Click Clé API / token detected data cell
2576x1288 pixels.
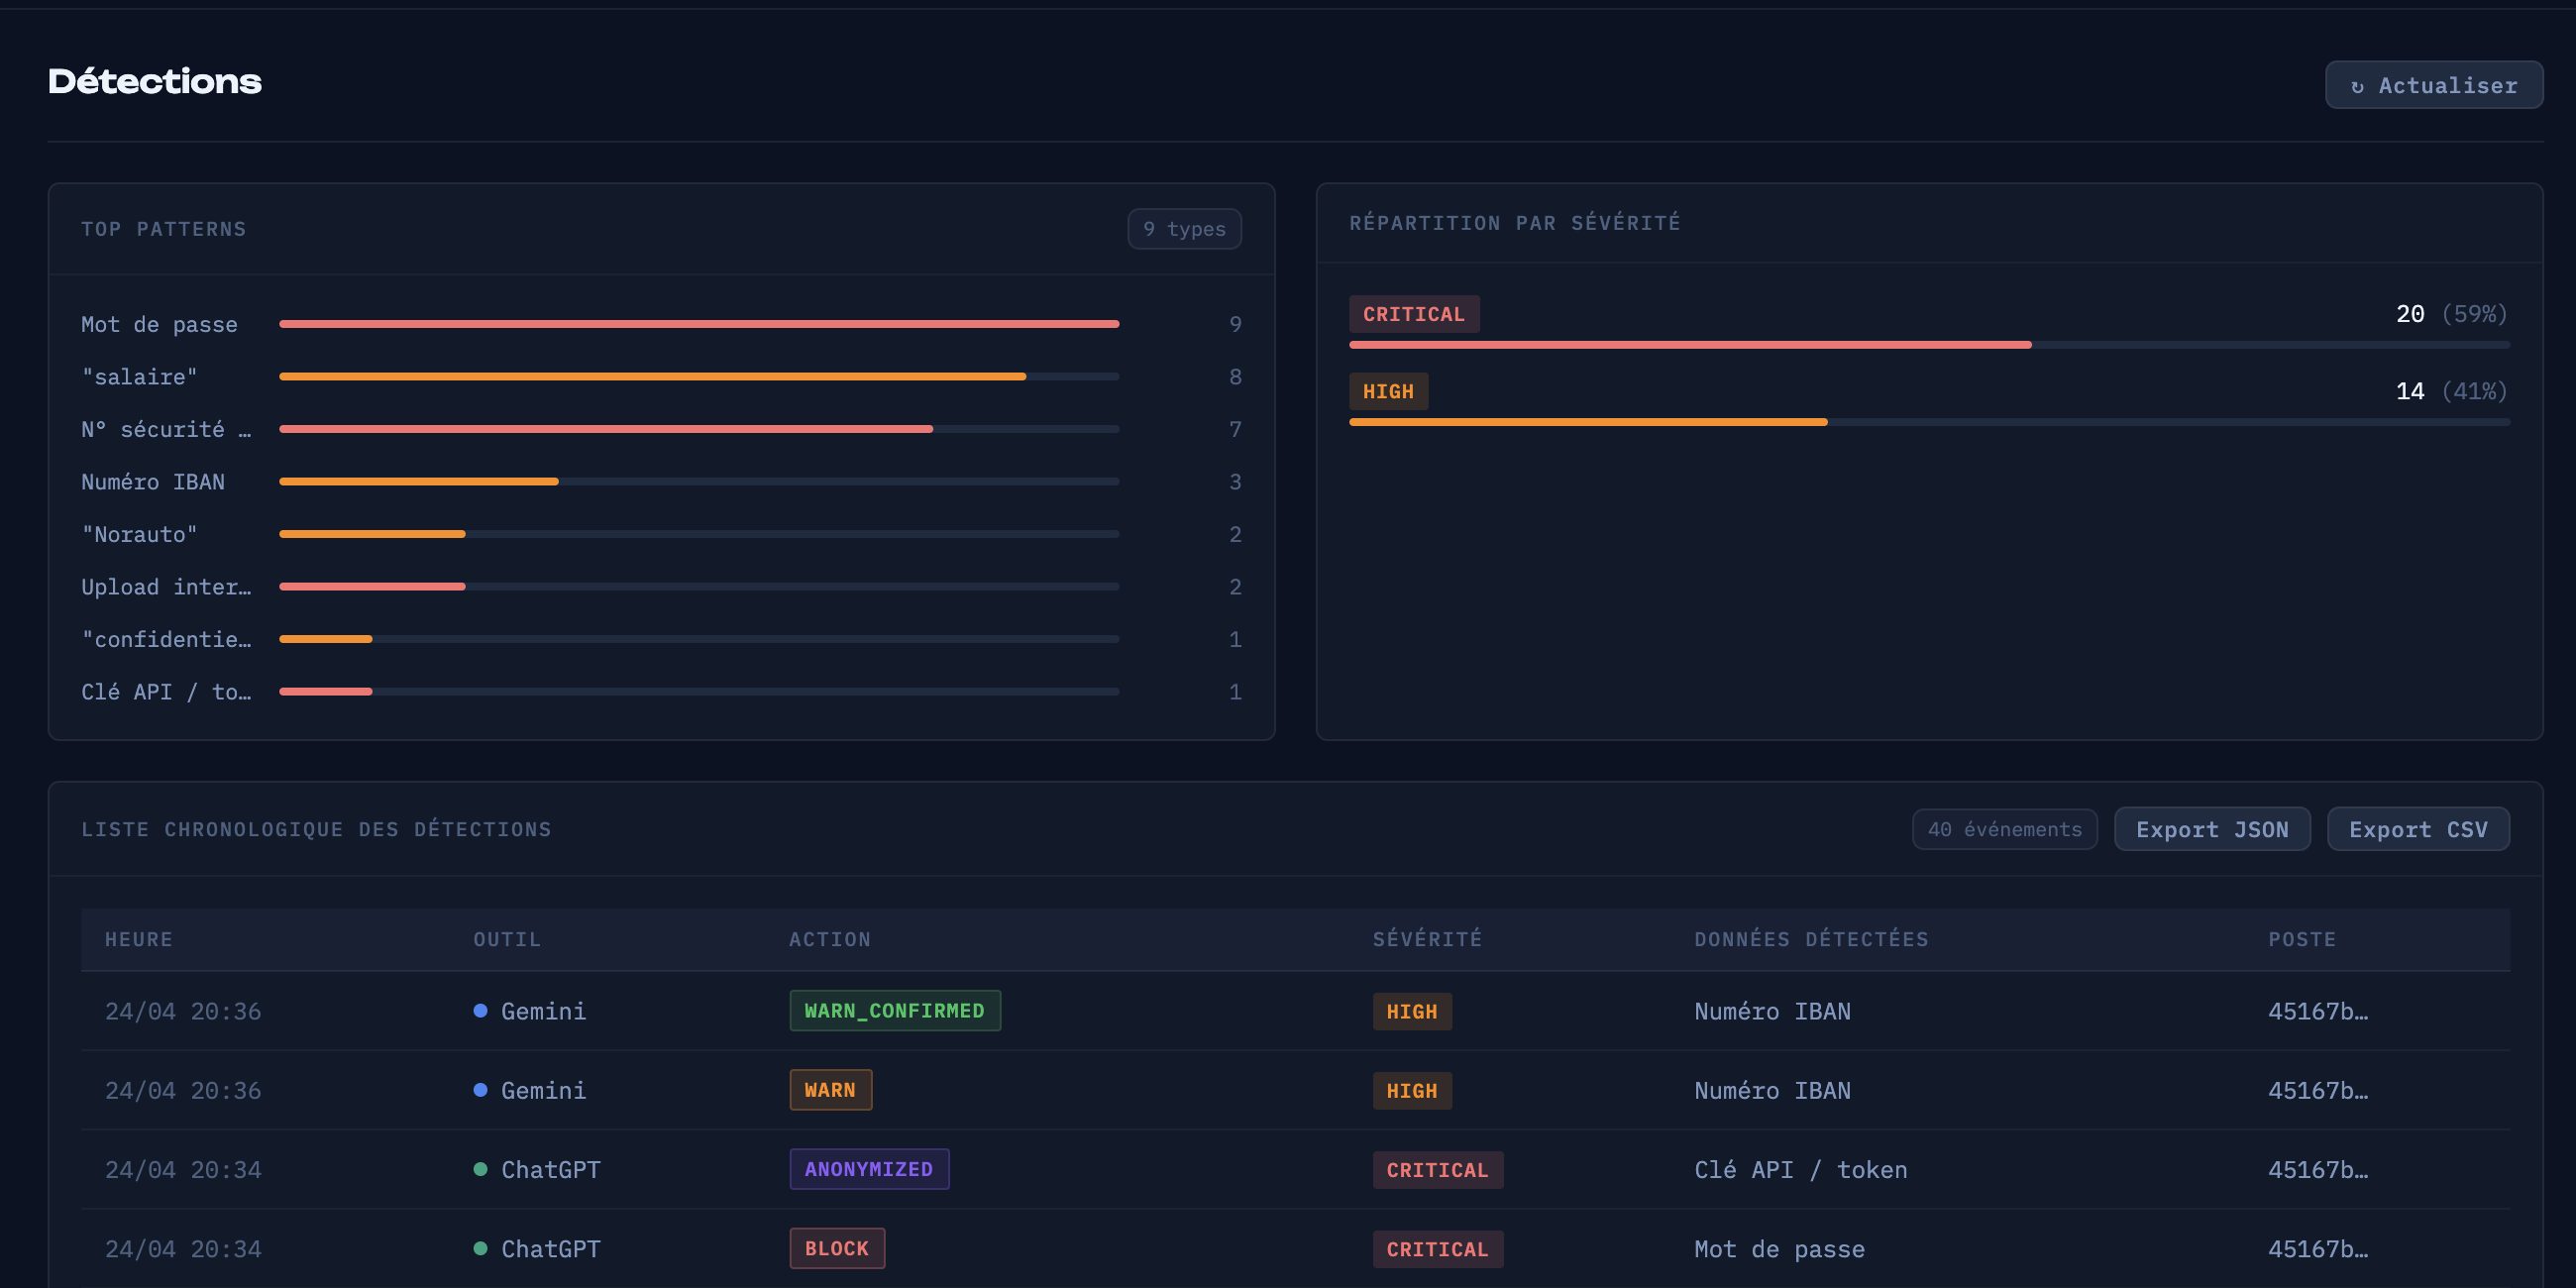1800,1169
